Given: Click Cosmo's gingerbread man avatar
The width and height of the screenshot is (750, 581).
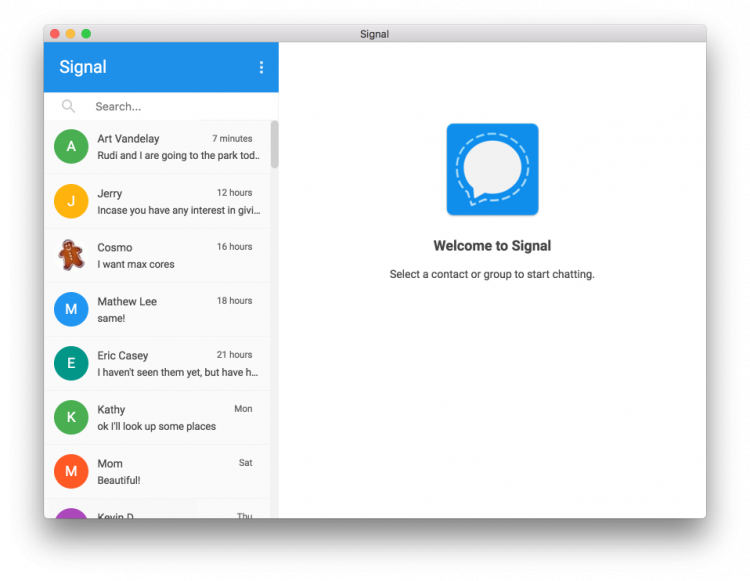Looking at the screenshot, I should tap(71, 255).
